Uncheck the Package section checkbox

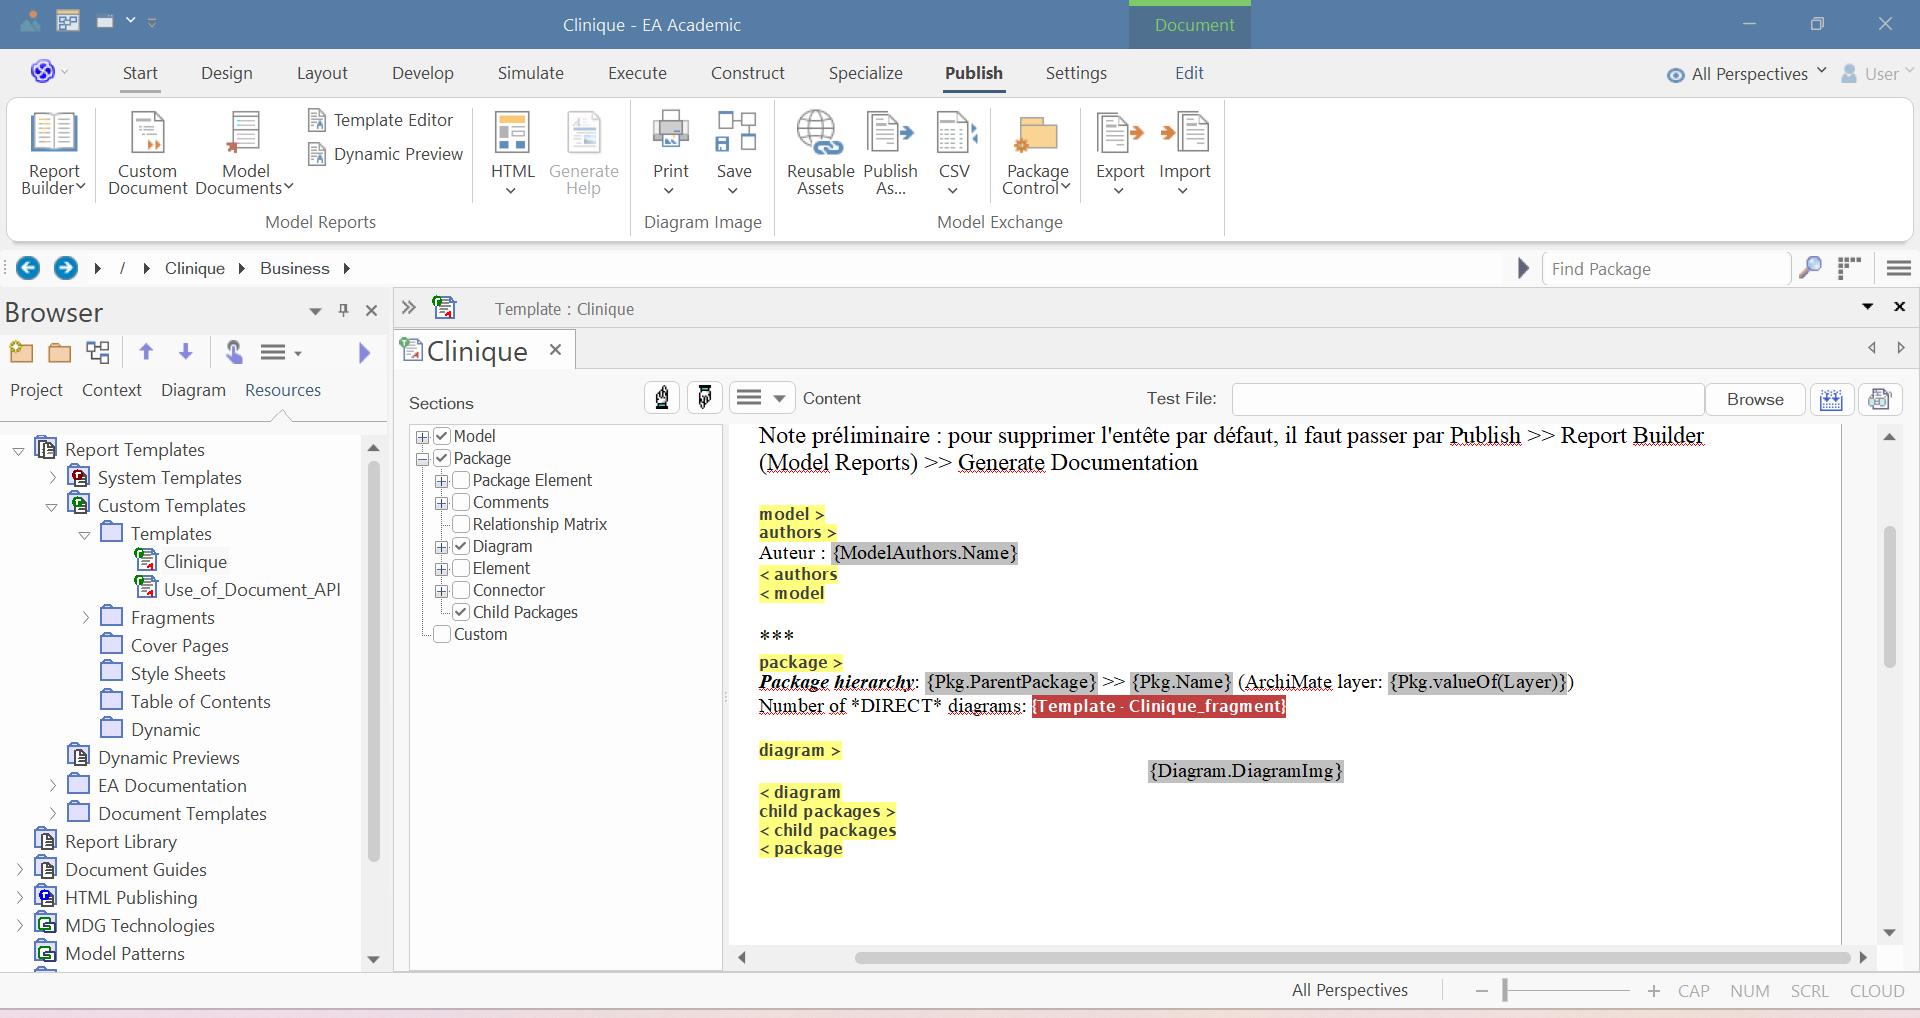(x=442, y=458)
